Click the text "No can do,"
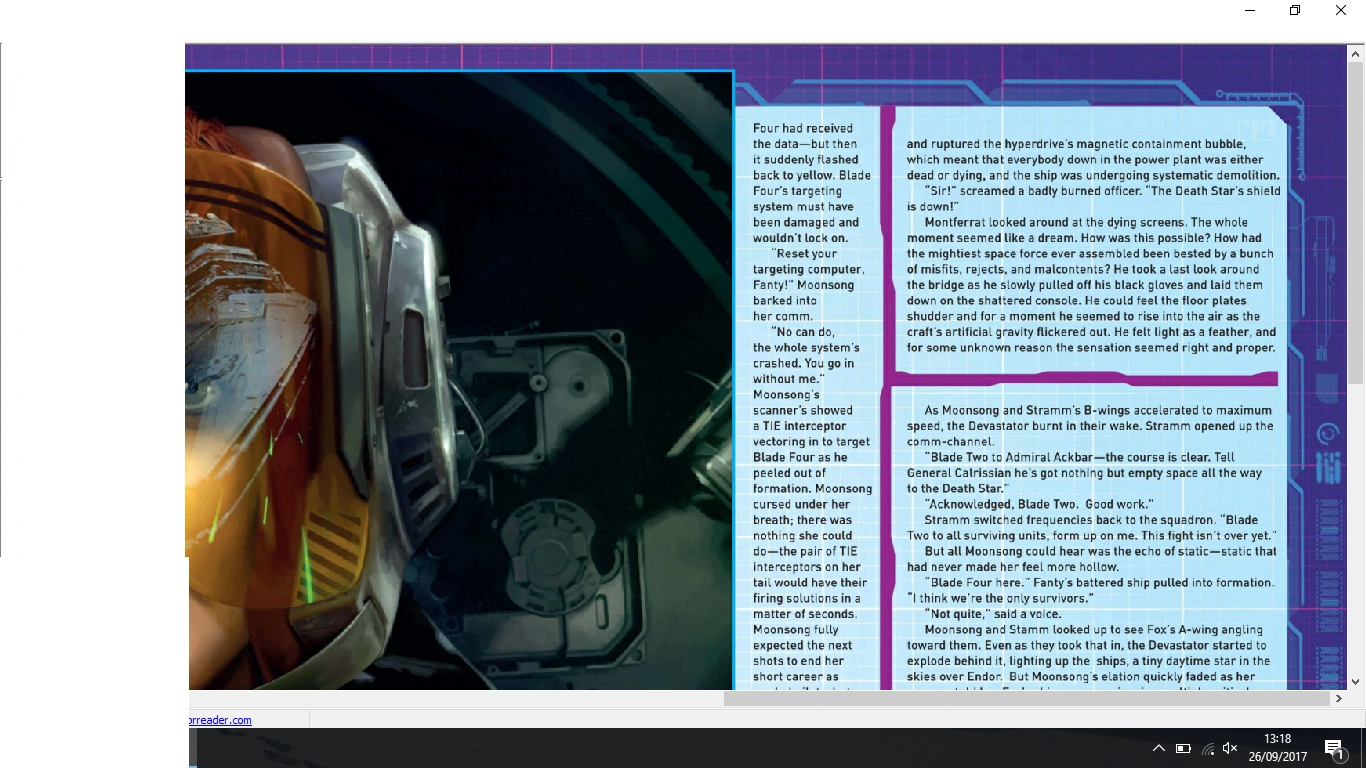This screenshot has height=768, width=1366. tap(803, 332)
